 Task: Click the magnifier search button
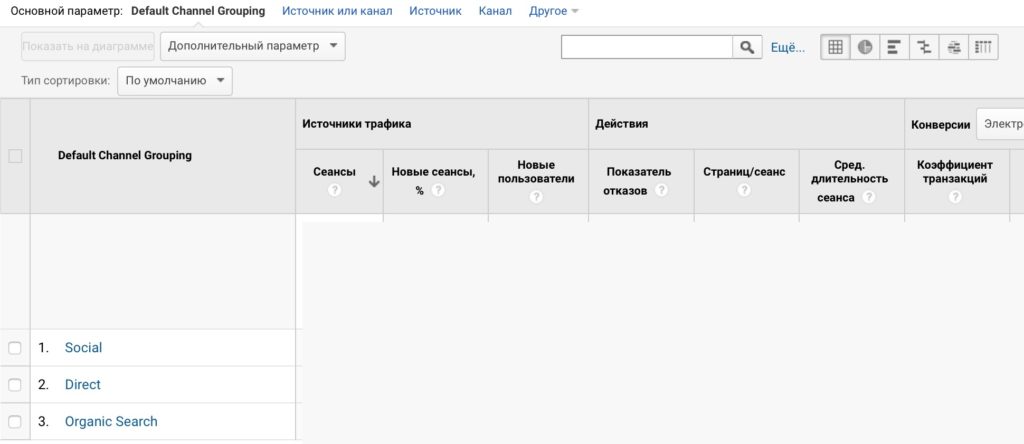click(x=746, y=47)
